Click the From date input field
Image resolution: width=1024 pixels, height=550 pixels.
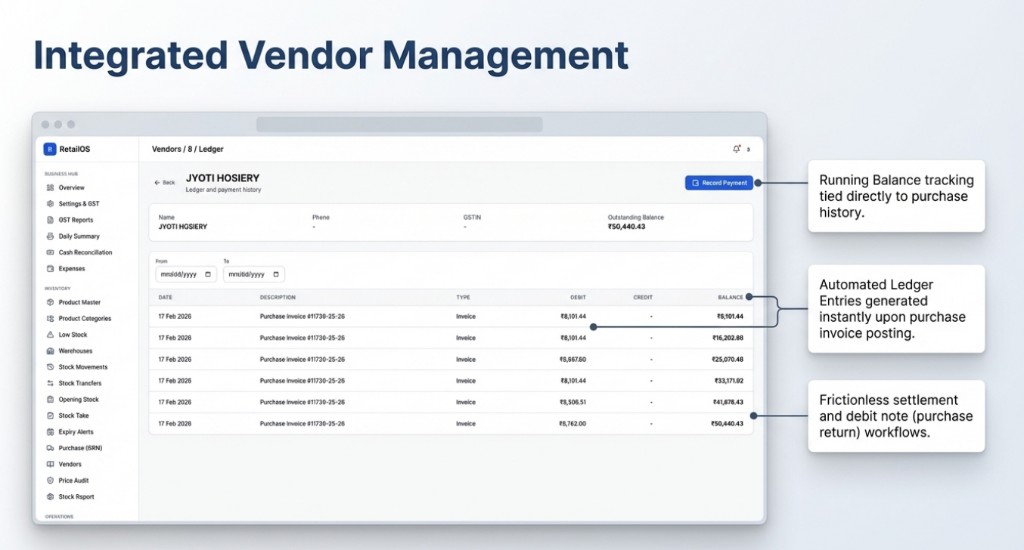(185, 274)
